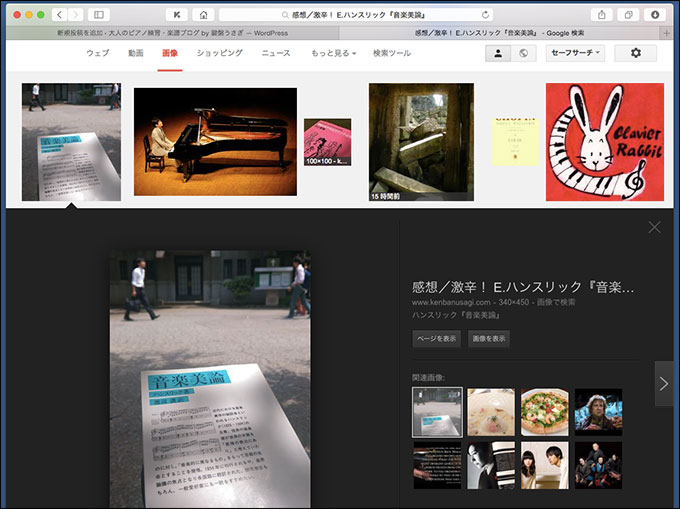This screenshot has width=680, height=509.
Task: Click the K bookmark toolbar icon
Action: [177, 15]
